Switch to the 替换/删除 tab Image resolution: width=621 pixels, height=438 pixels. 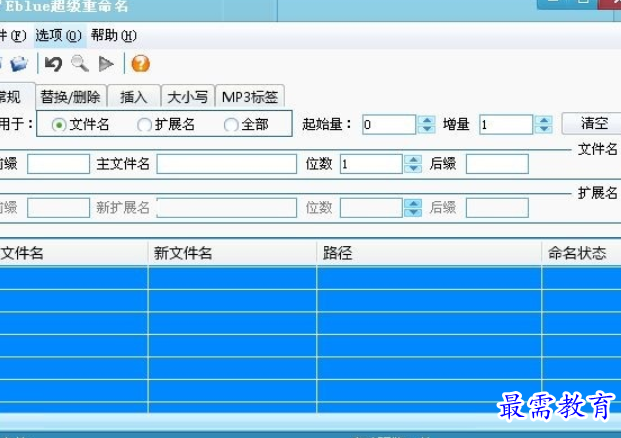tap(71, 97)
